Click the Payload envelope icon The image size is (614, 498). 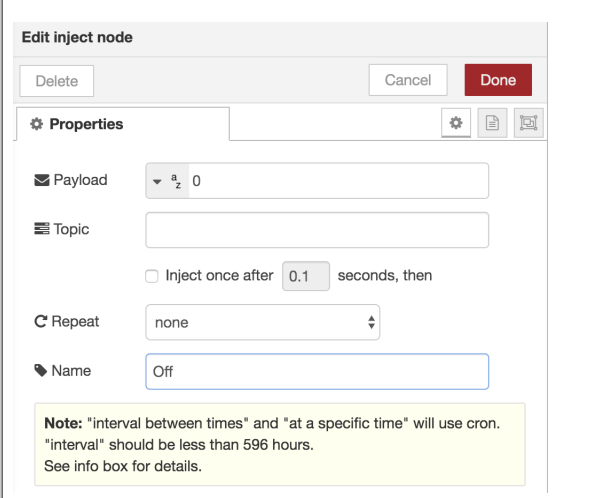42,181
